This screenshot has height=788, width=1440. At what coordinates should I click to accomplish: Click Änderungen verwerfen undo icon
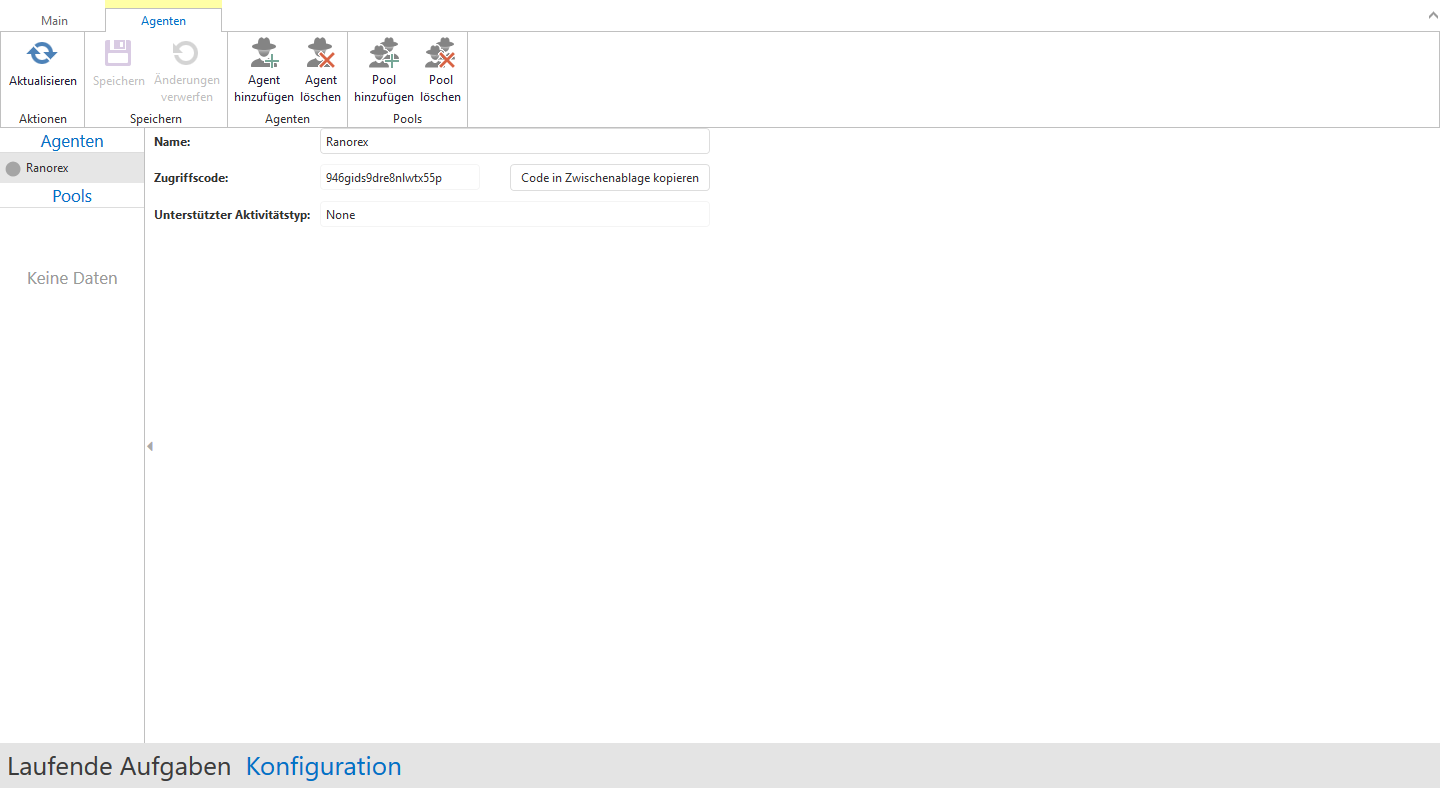186,54
